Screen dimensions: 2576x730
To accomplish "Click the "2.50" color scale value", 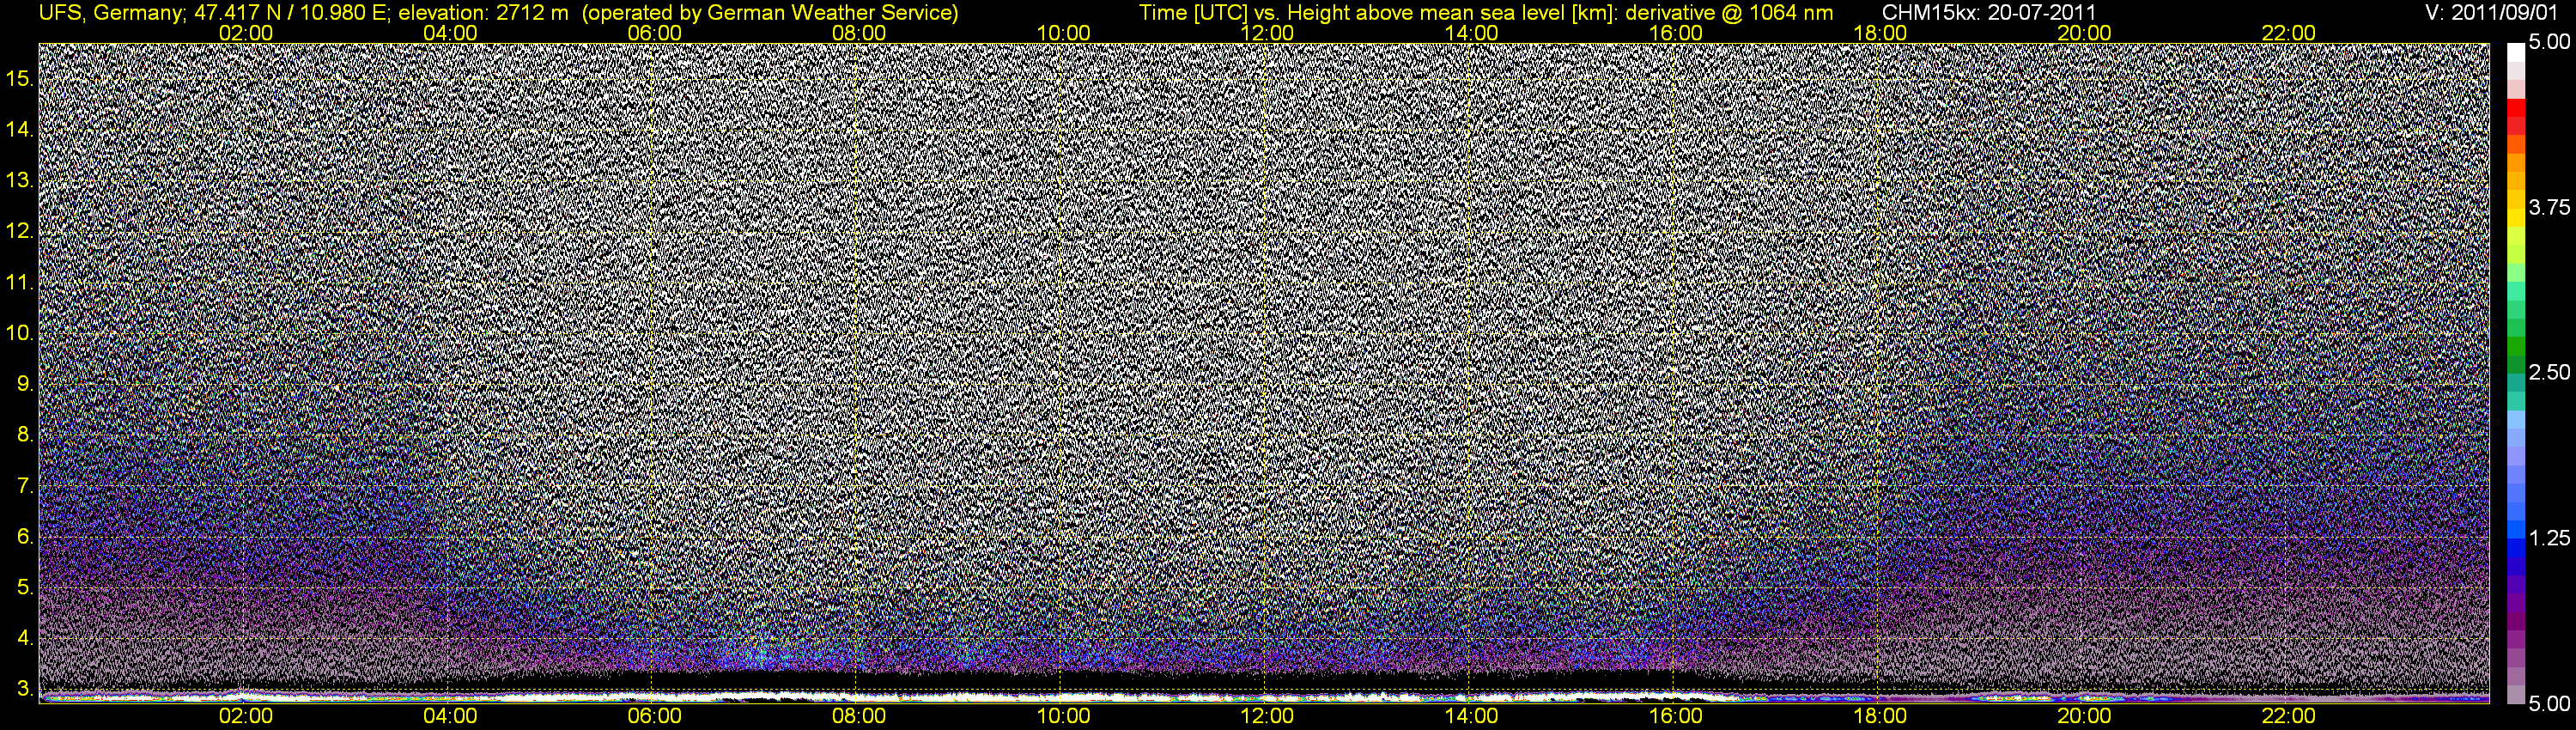I will tap(2549, 372).
